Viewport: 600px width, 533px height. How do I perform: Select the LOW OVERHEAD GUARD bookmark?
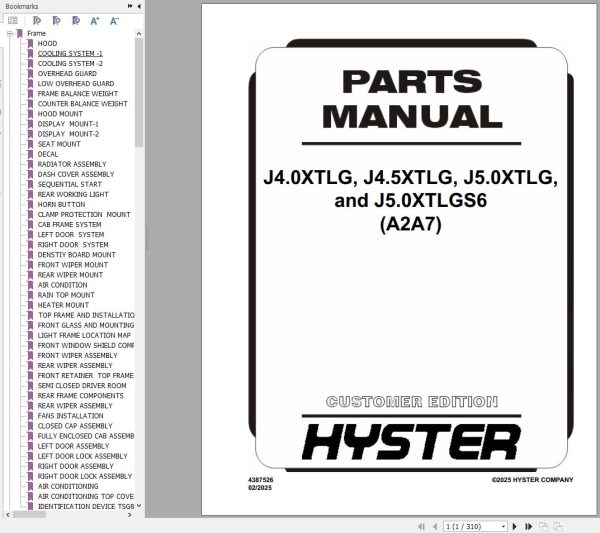pyautogui.click(x=76, y=84)
